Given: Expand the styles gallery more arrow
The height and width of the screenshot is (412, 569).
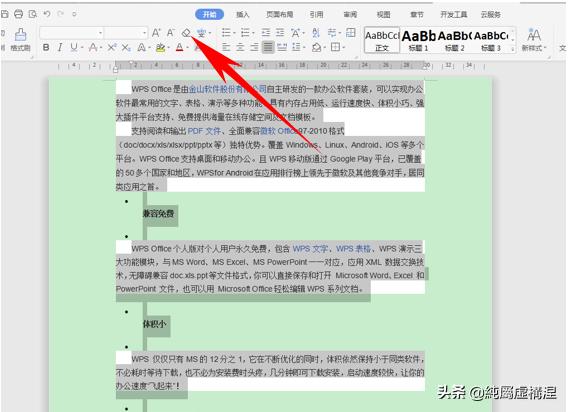Looking at the screenshot, I should (513, 48).
